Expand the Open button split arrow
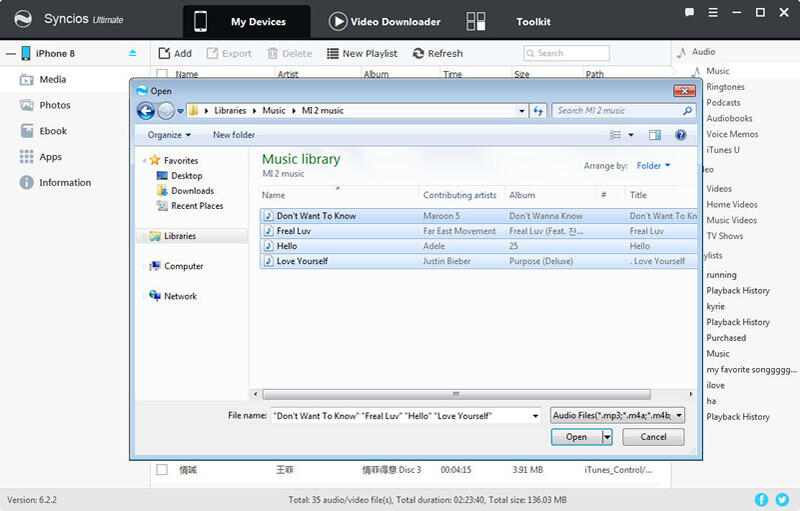The height and width of the screenshot is (511, 800). pyautogui.click(x=607, y=437)
